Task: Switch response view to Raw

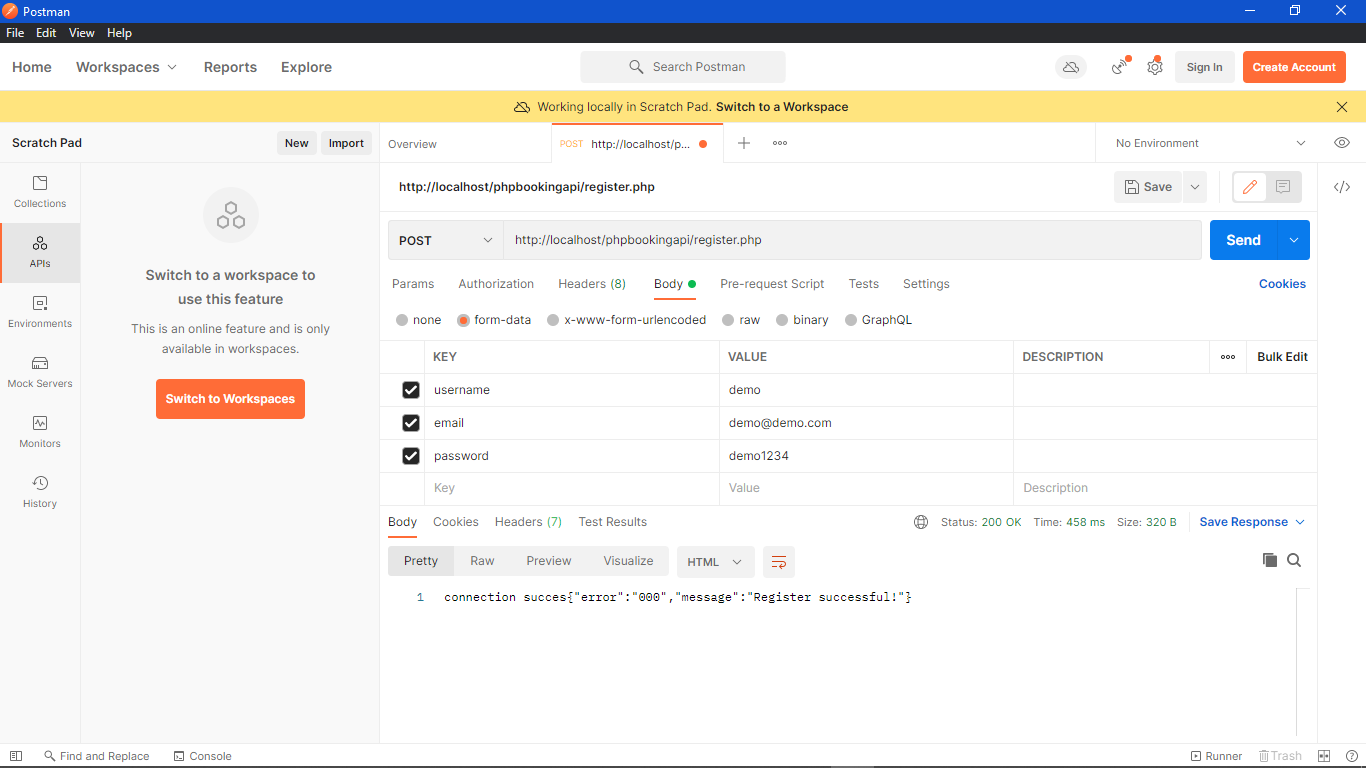Action: (482, 561)
